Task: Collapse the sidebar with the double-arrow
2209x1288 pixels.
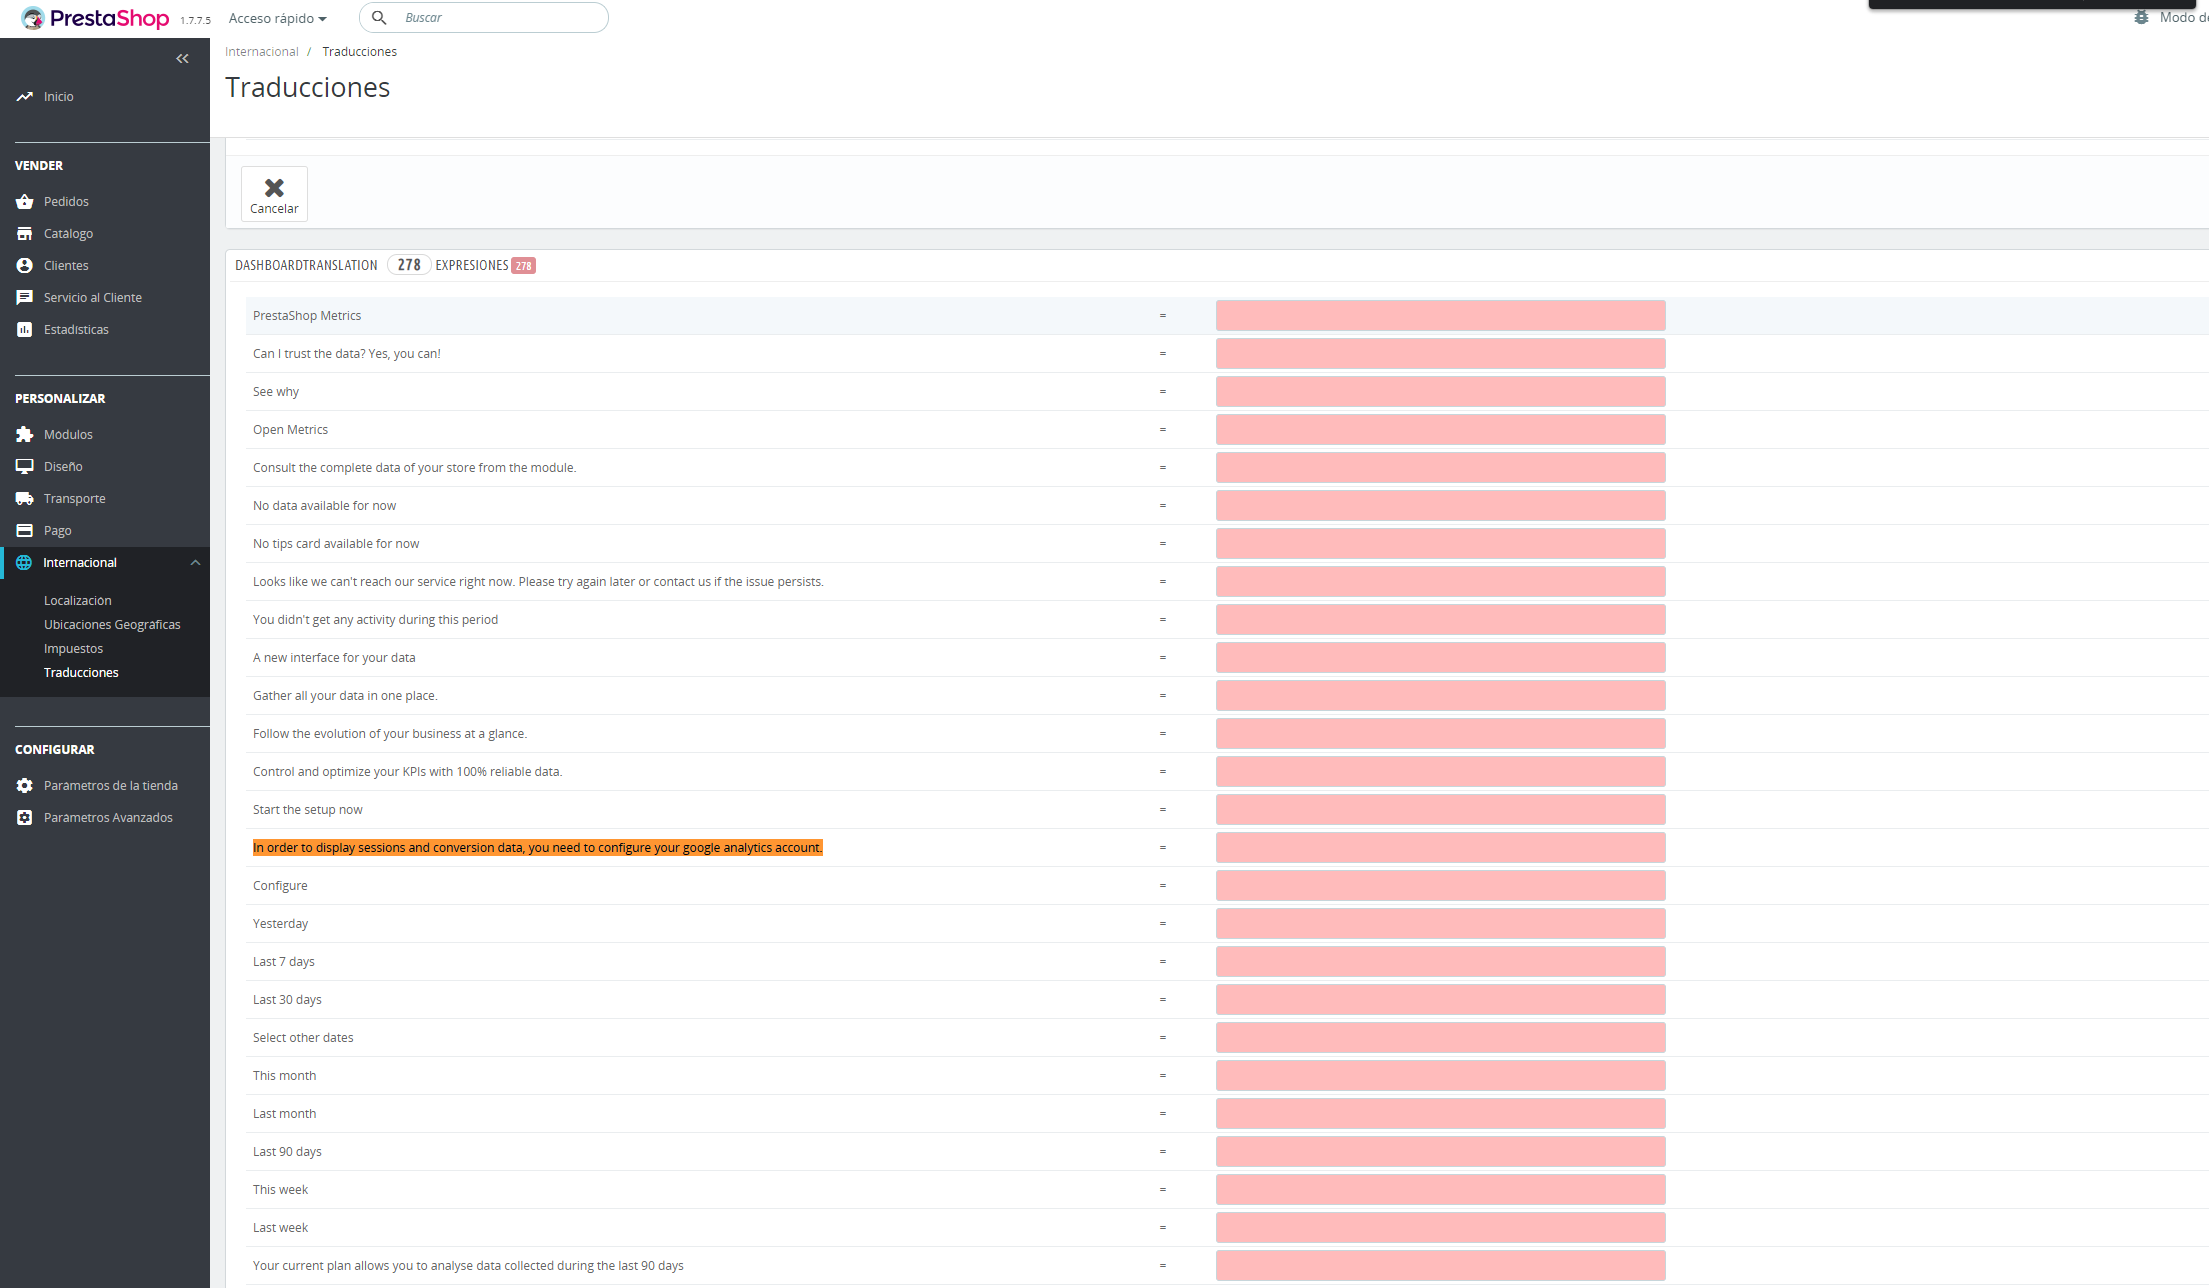Action: (182, 58)
